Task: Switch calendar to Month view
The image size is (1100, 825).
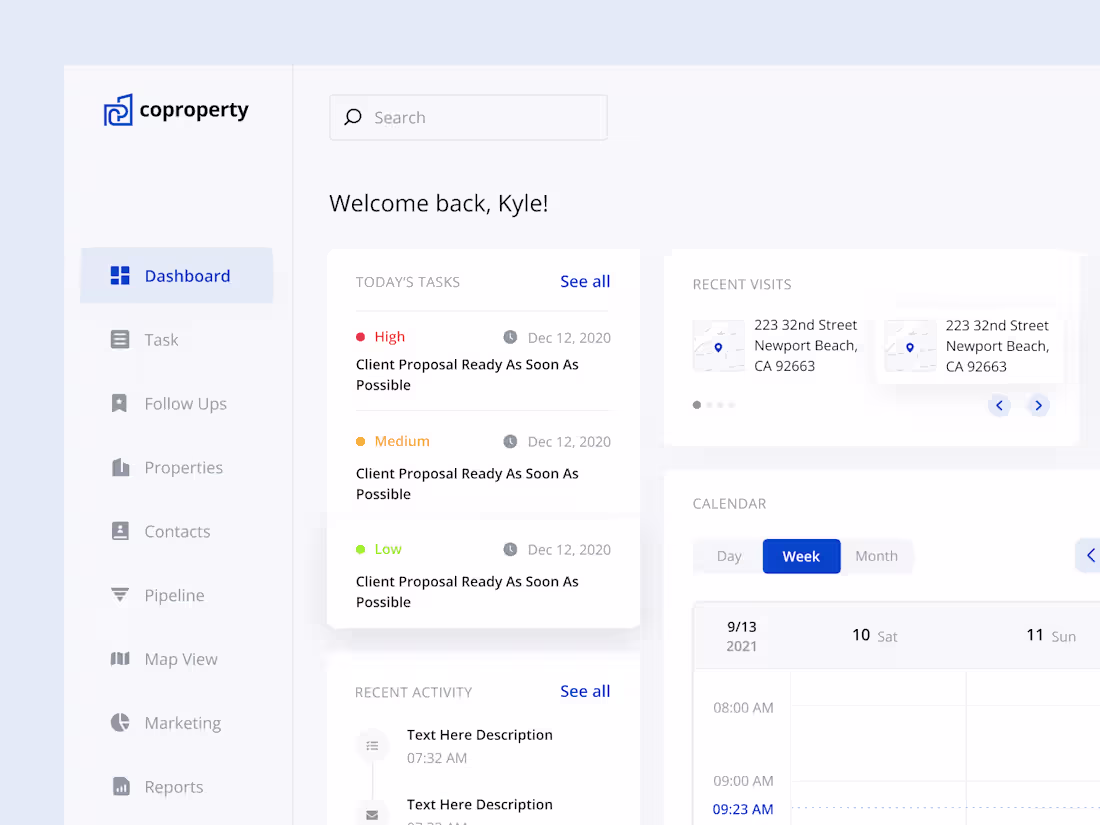Action: click(x=876, y=556)
